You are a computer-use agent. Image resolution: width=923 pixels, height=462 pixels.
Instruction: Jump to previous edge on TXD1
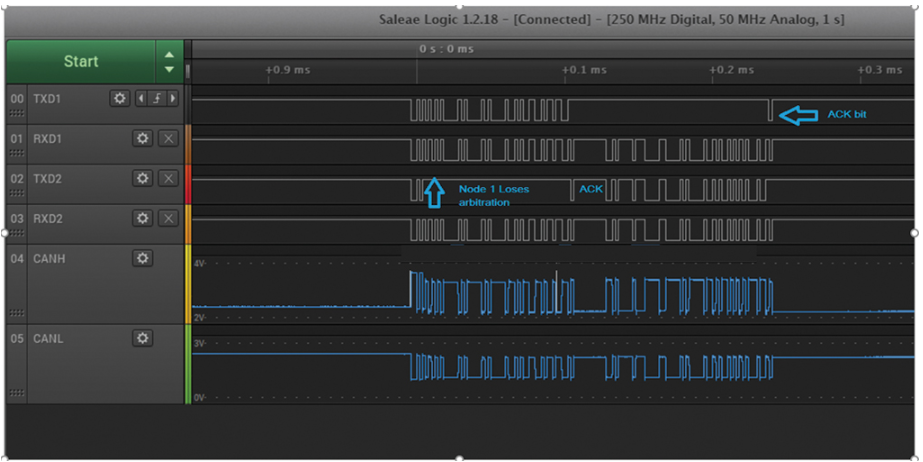pyautogui.click(x=141, y=98)
